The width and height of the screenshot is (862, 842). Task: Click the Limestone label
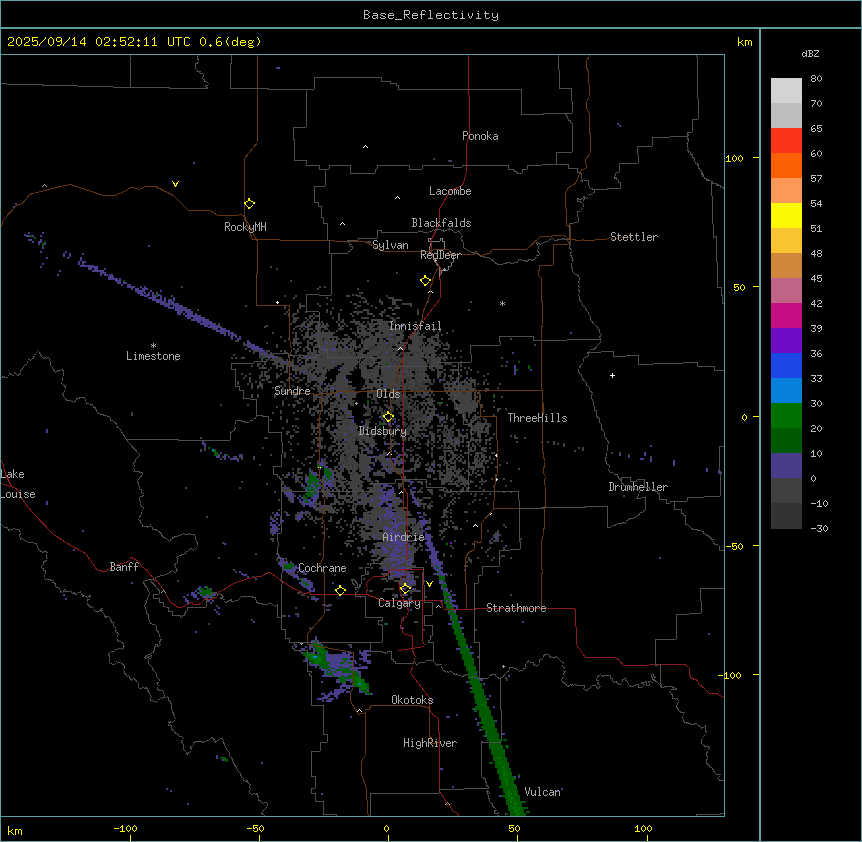pyautogui.click(x=153, y=356)
